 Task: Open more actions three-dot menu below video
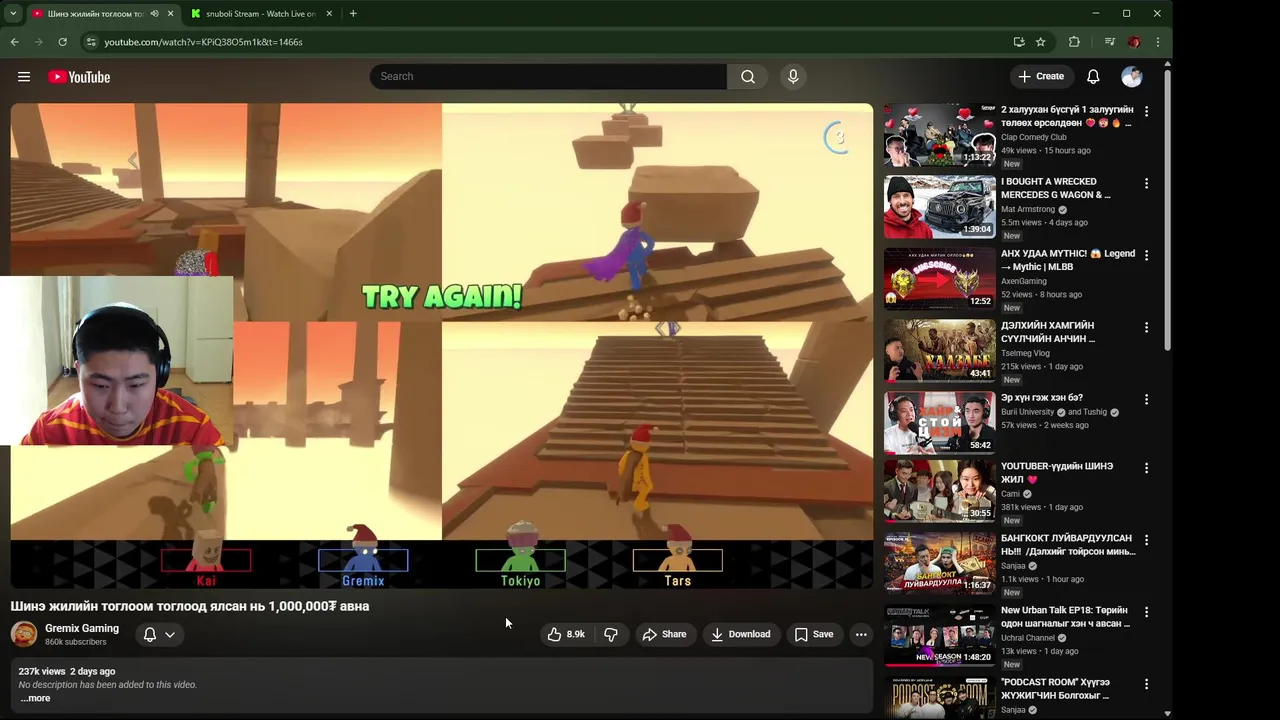861,634
